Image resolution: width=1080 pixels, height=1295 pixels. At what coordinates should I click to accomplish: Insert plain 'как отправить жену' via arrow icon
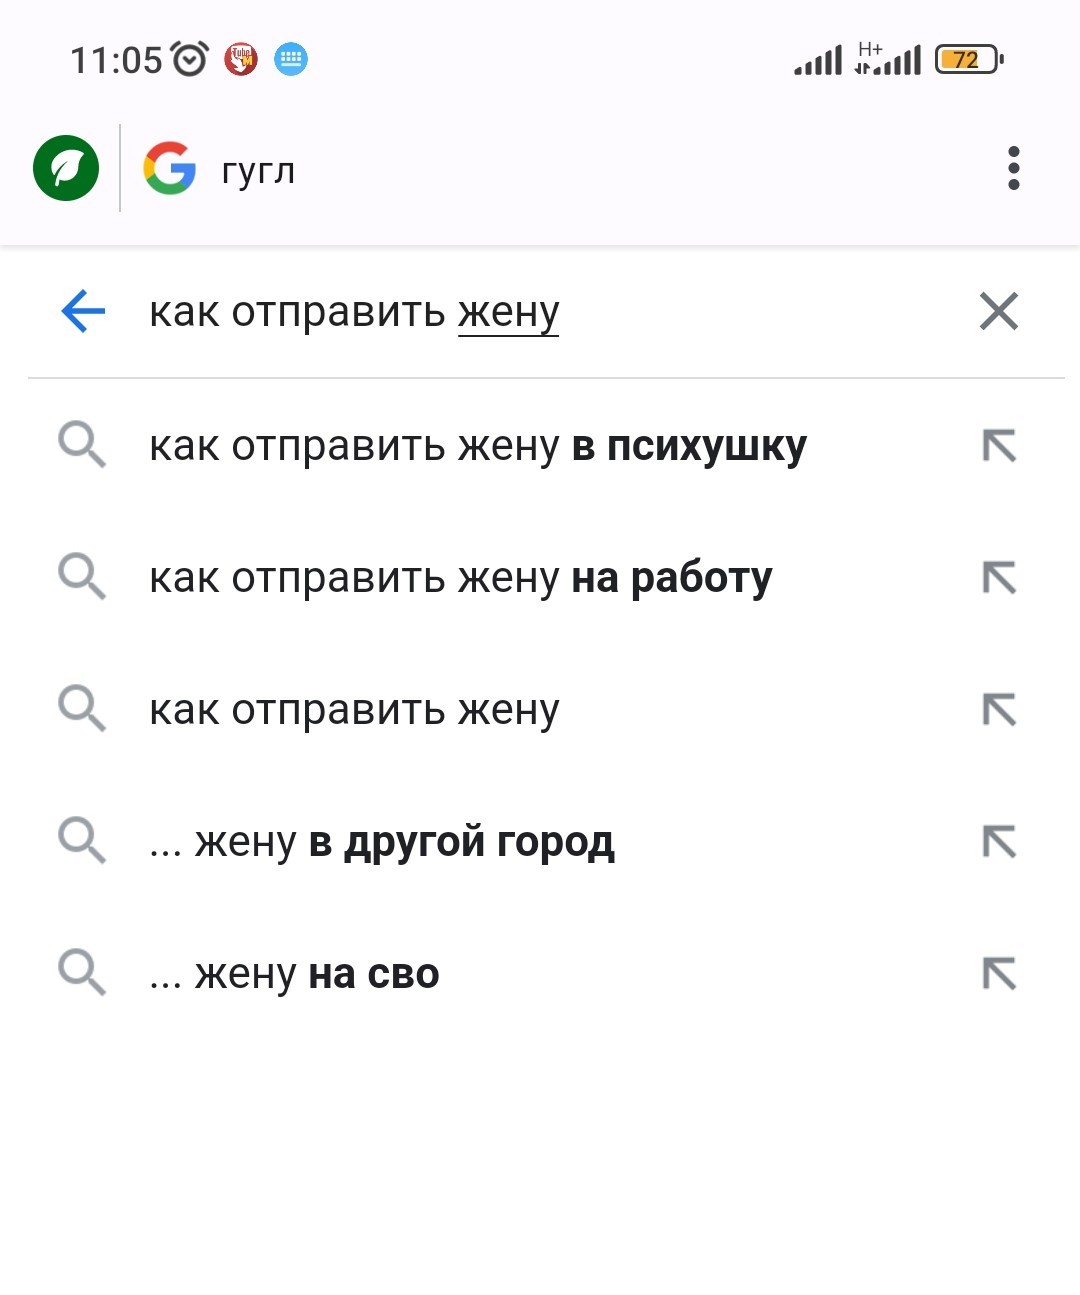(999, 709)
